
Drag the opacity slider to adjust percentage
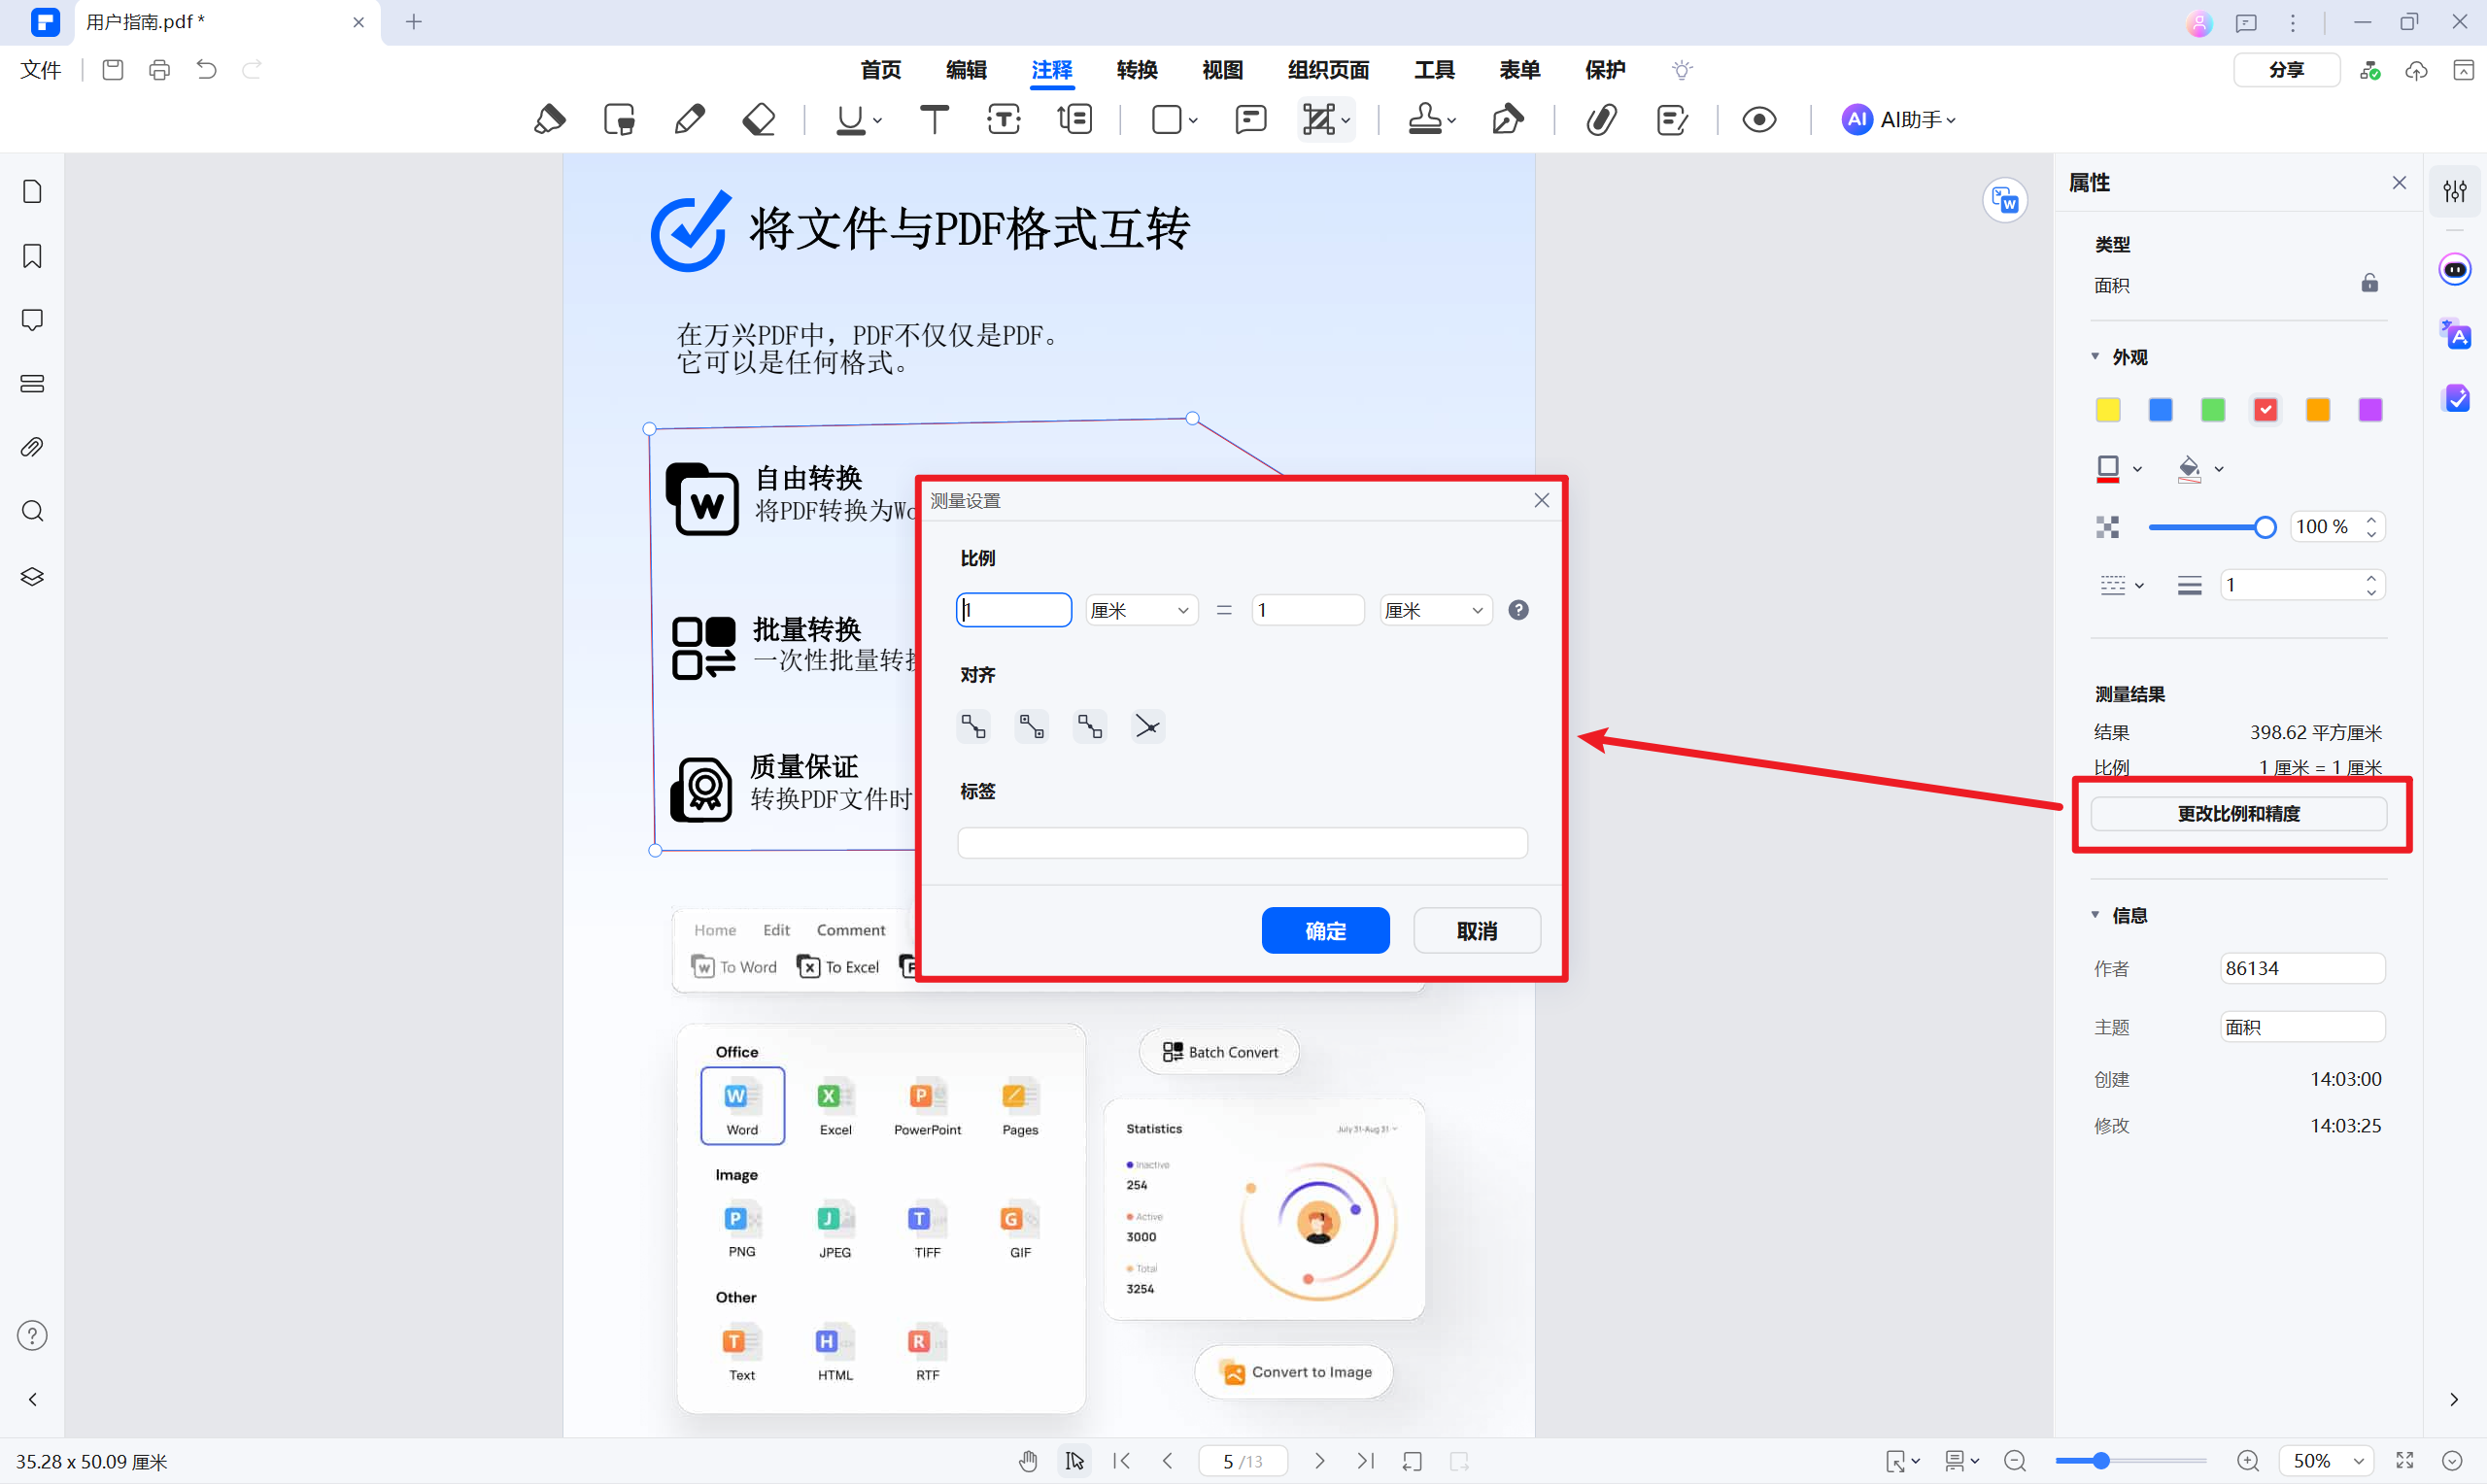point(2263,526)
